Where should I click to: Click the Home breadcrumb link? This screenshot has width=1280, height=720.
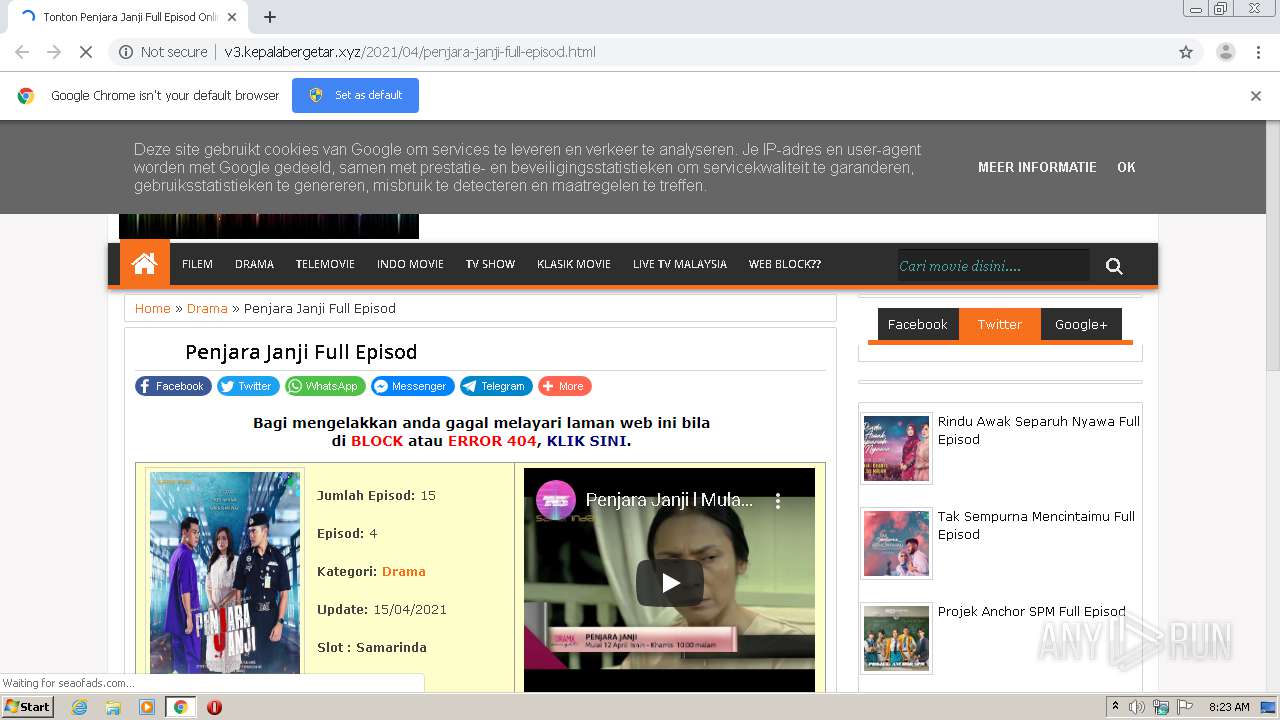point(153,308)
